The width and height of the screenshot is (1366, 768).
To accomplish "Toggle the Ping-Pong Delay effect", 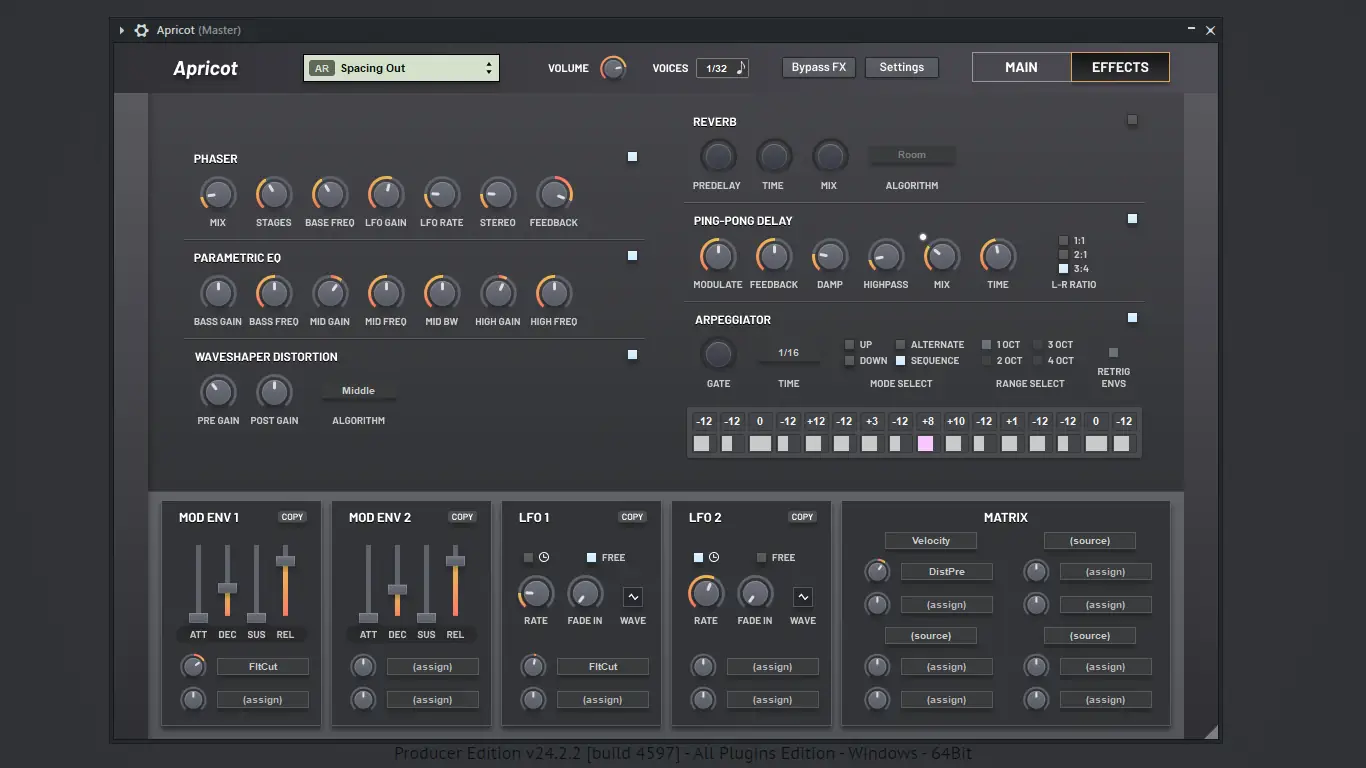I will (x=1132, y=219).
